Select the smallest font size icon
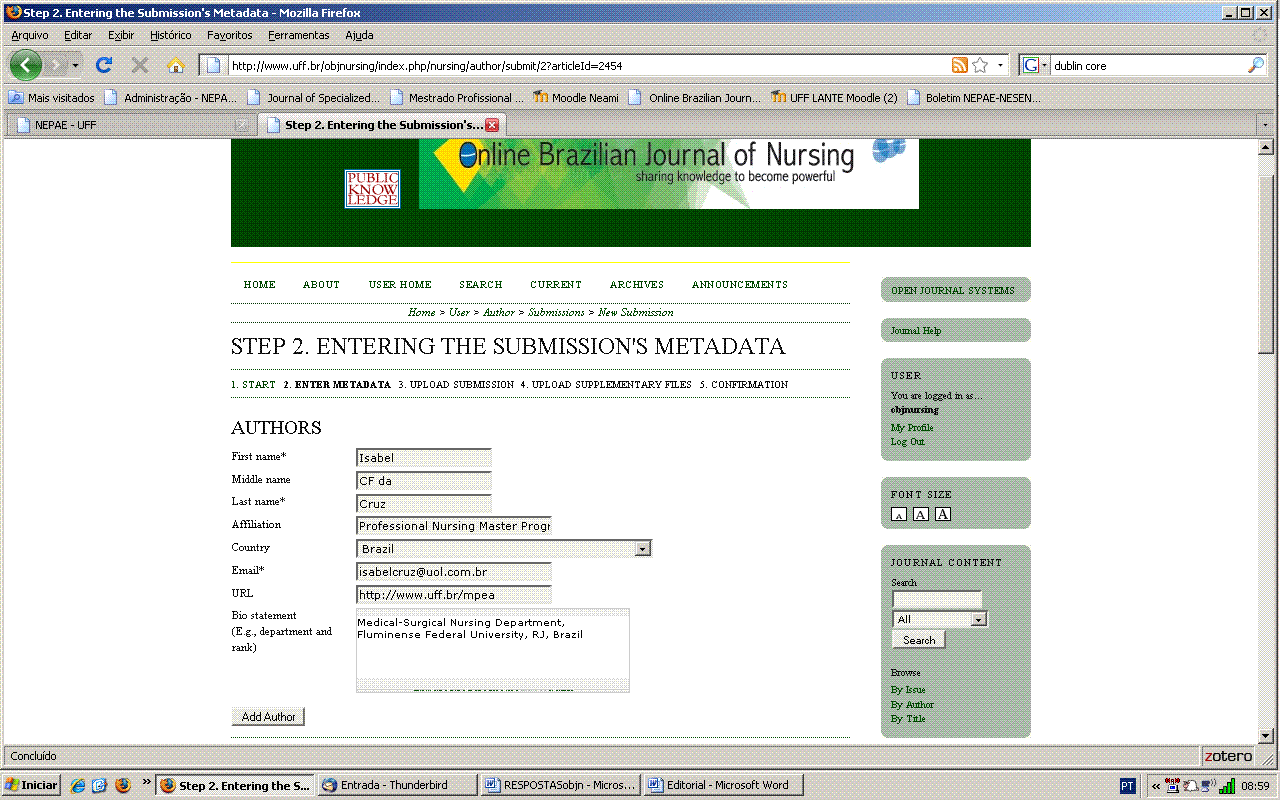Screen dimensions: 1280x800 (x=899, y=515)
